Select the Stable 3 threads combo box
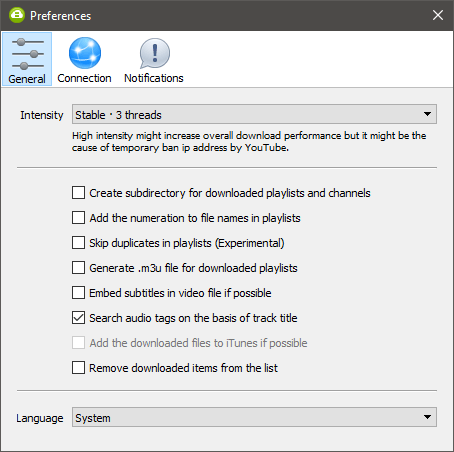The width and height of the screenshot is (454, 452). [254, 114]
